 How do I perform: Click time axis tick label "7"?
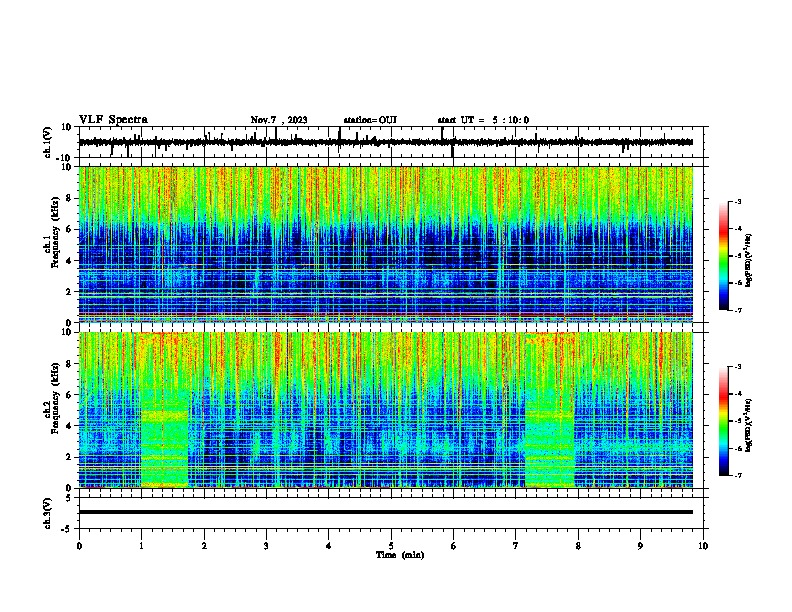click(516, 546)
